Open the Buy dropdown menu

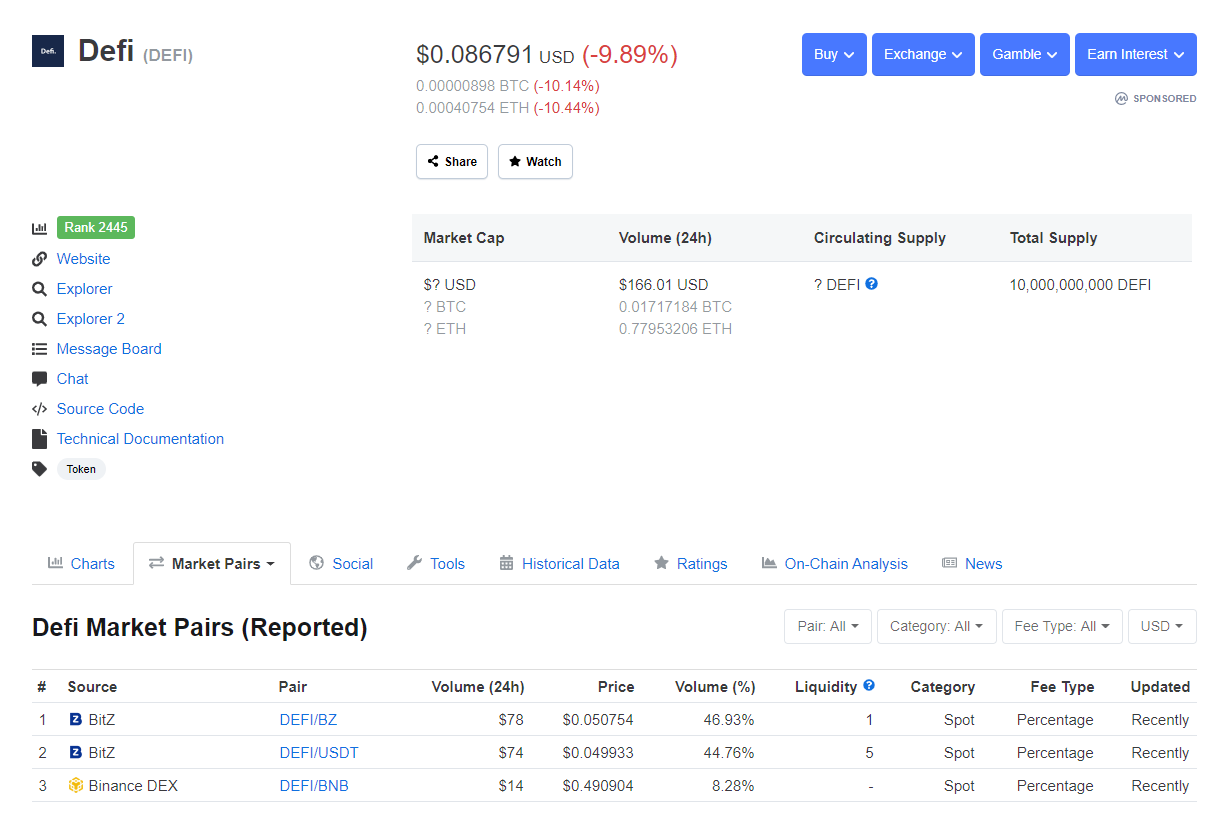coord(834,55)
